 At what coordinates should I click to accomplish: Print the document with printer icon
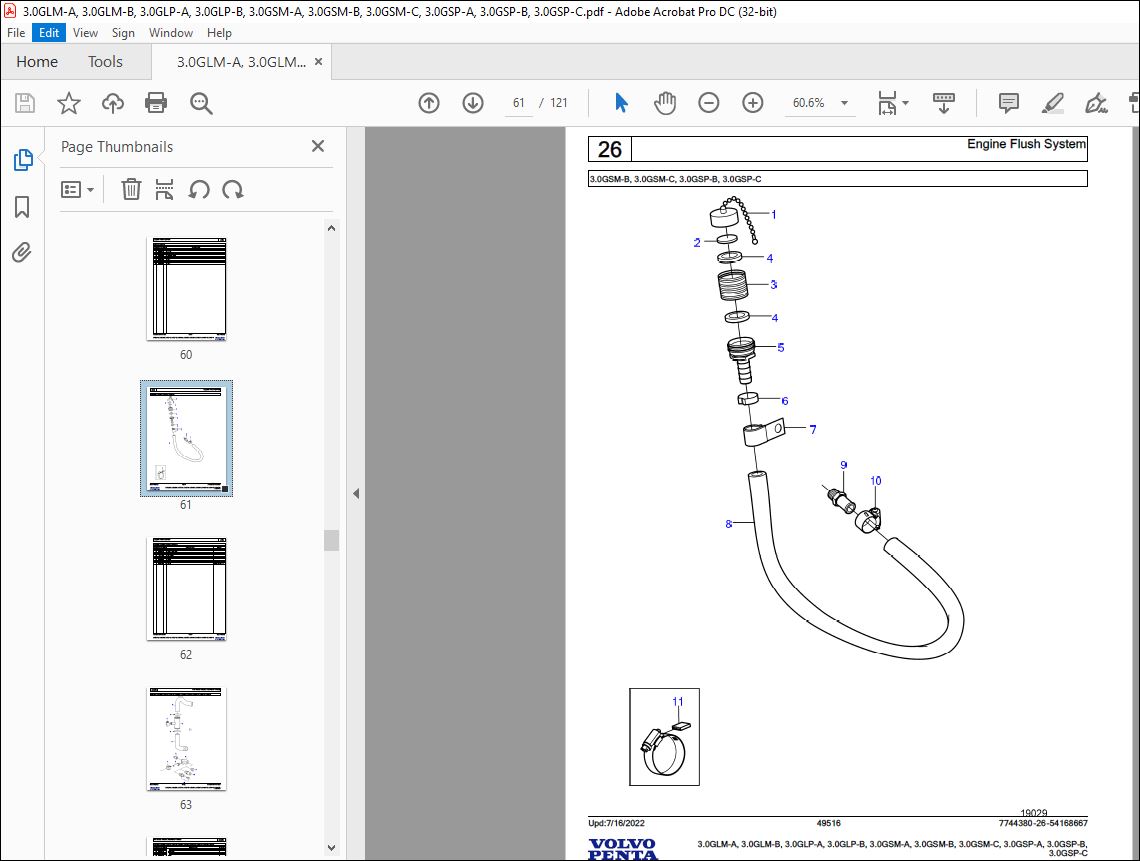156,103
